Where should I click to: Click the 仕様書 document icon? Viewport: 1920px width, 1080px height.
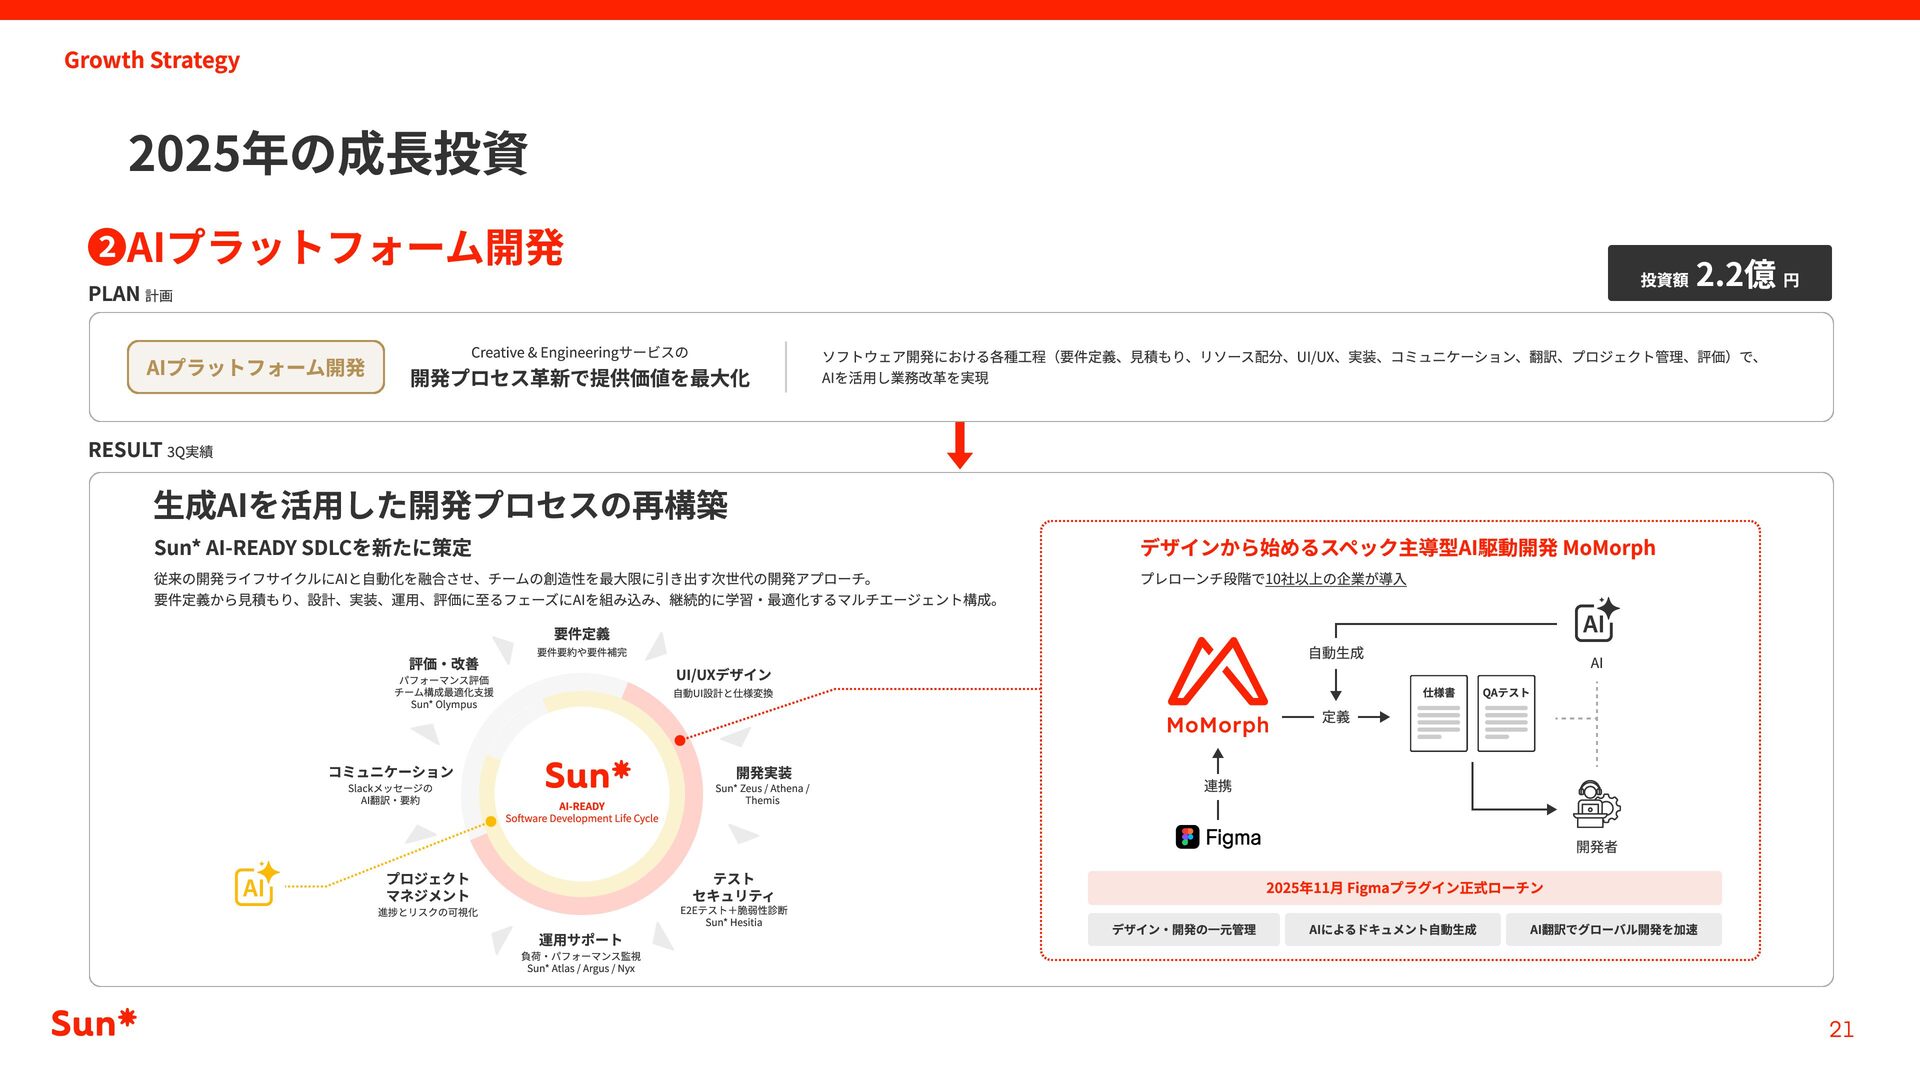(x=1438, y=714)
